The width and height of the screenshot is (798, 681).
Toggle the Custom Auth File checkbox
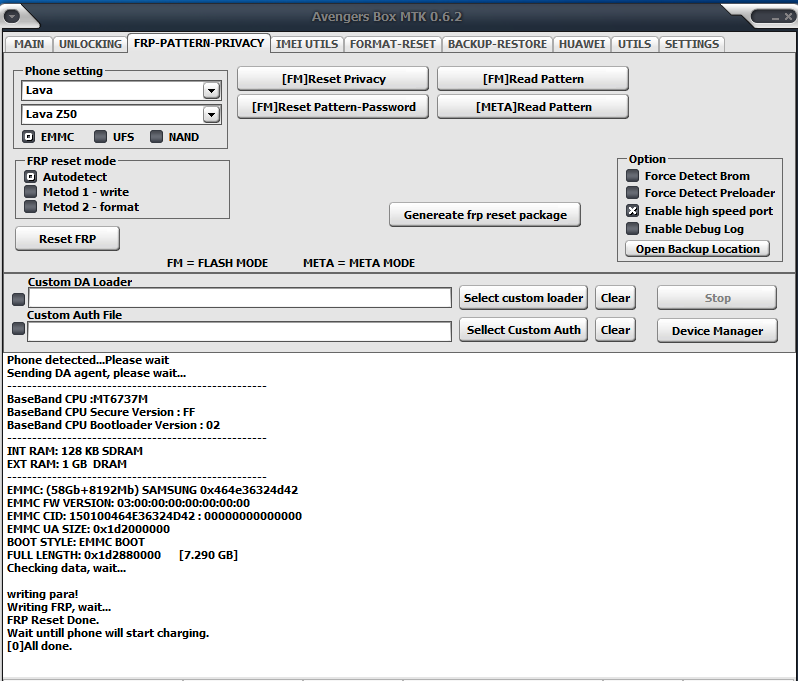pos(18,329)
